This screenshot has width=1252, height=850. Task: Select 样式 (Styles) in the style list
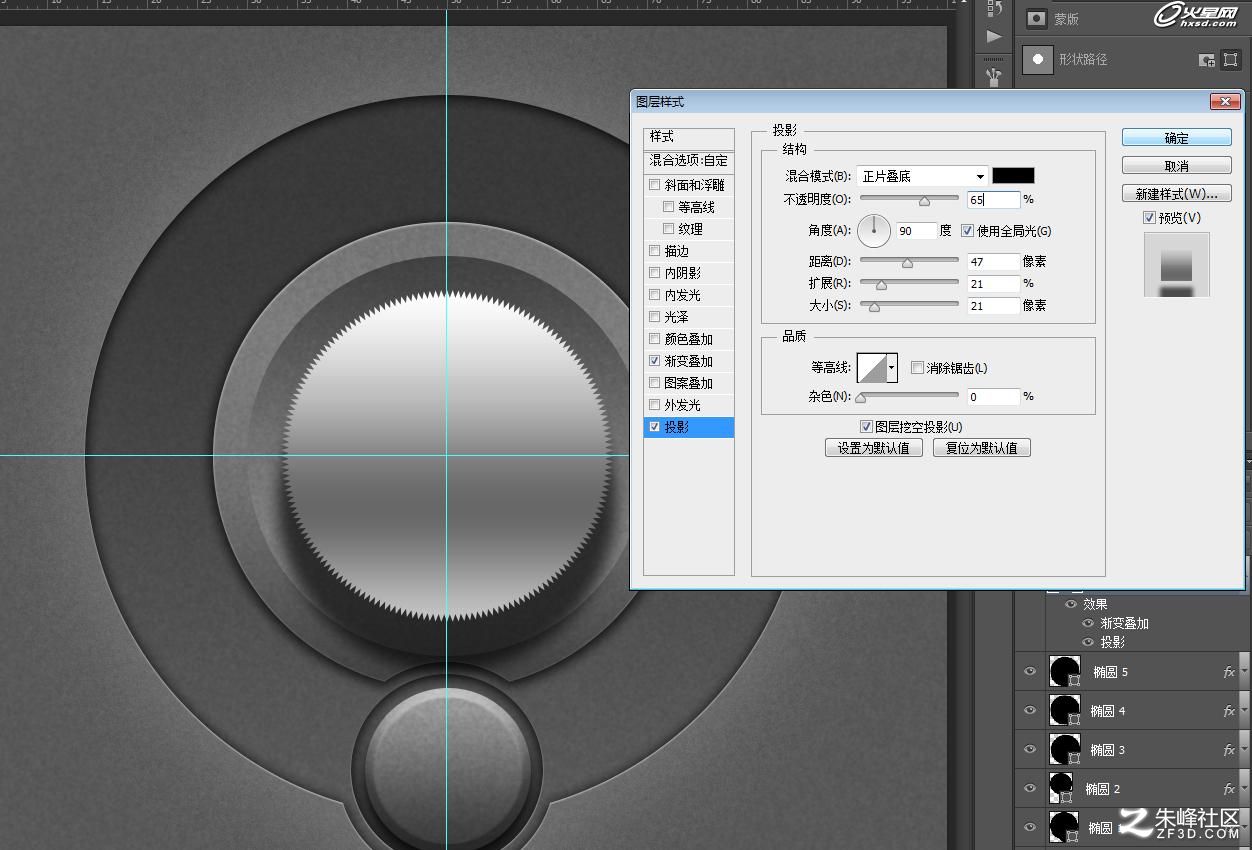(x=689, y=137)
